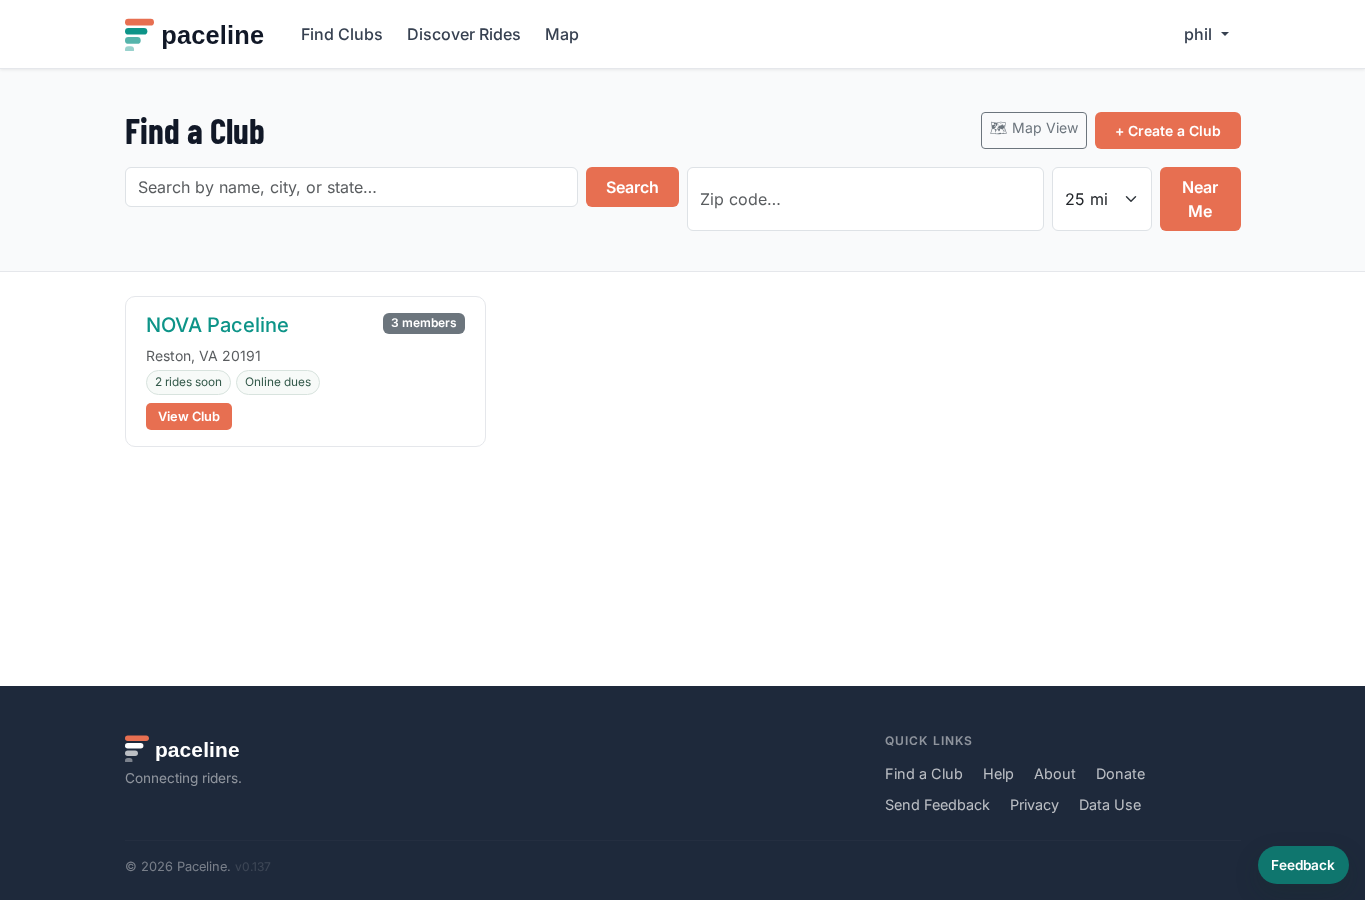Open the Map View button
The height and width of the screenshot is (900, 1365).
pyautogui.click(x=1033, y=130)
